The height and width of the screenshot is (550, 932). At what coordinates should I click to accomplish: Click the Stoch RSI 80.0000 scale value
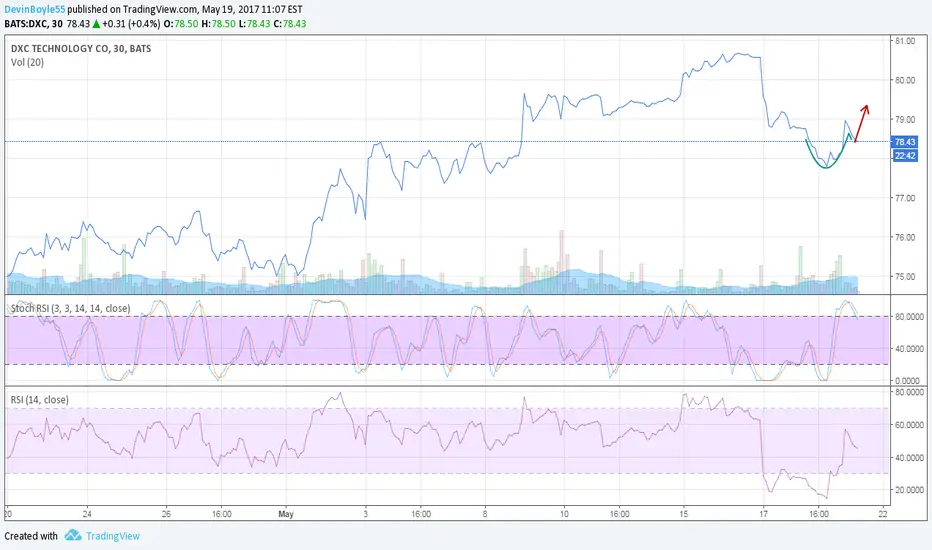click(909, 317)
